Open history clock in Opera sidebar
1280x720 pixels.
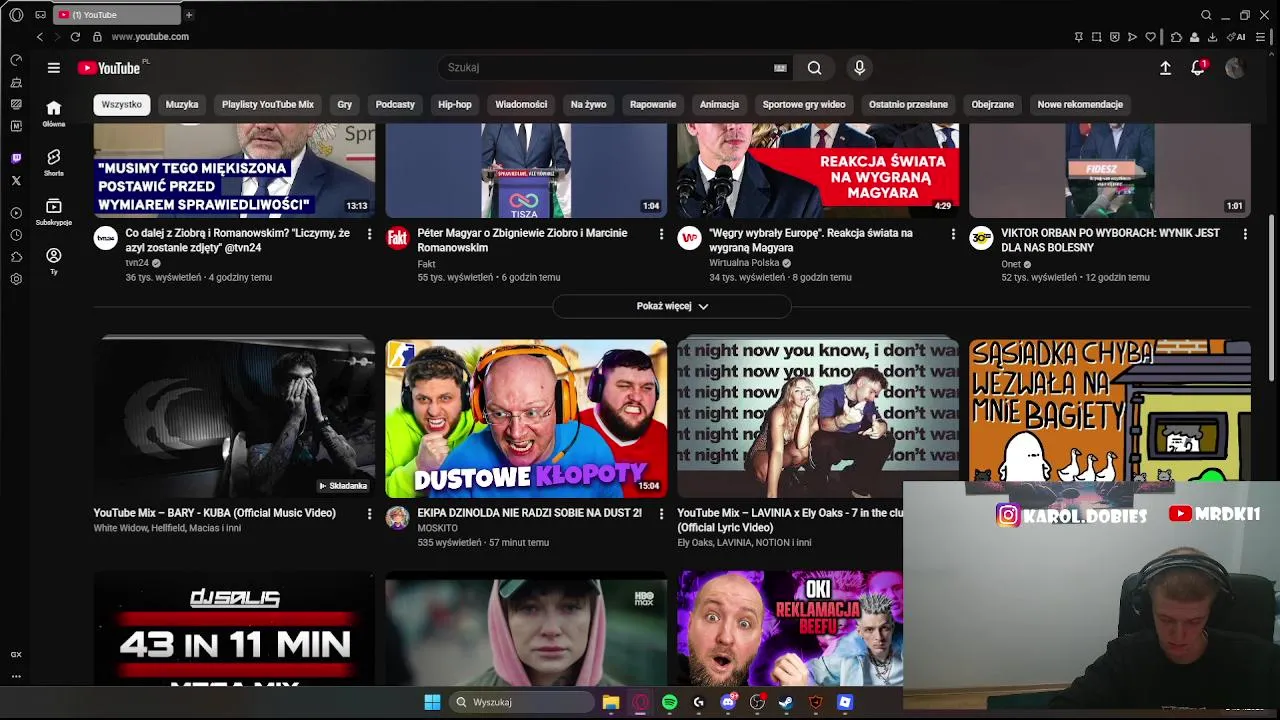coord(16,235)
